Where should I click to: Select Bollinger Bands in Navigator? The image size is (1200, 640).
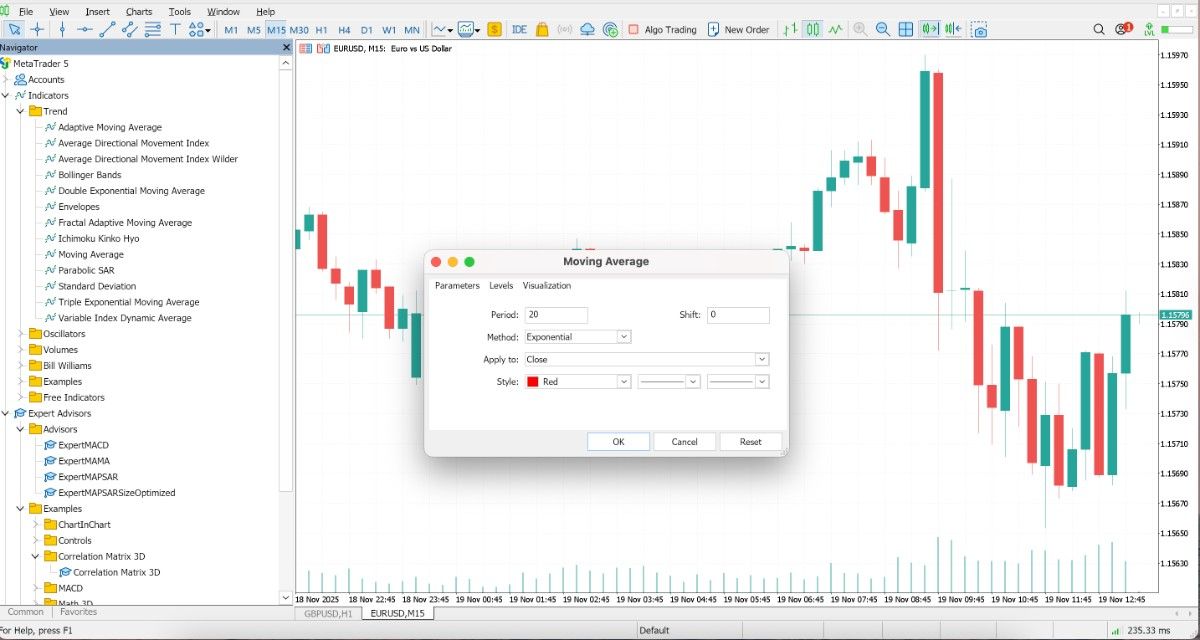click(x=89, y=175)
